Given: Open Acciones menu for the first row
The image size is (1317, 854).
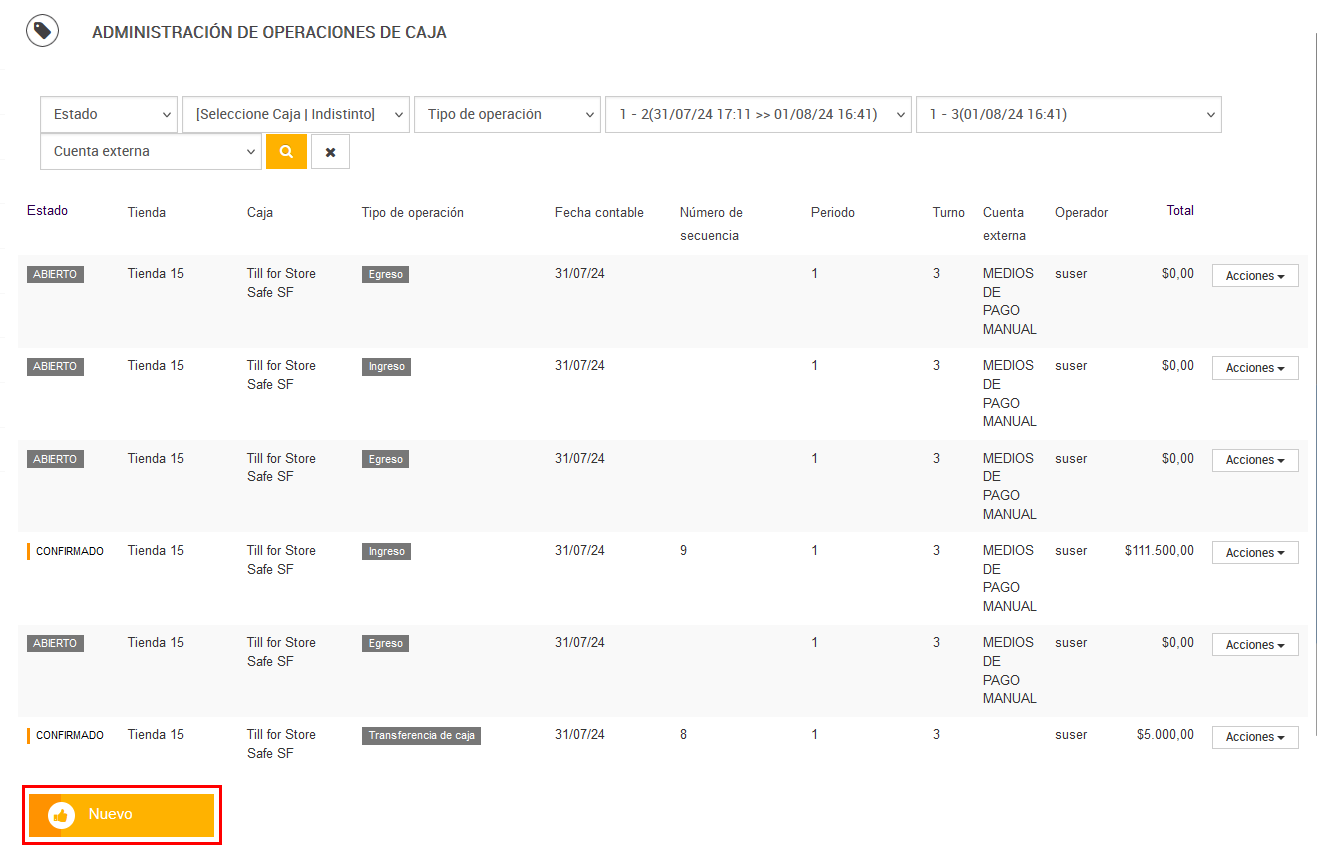Looking at the screenshot, I should [1255, 276].
